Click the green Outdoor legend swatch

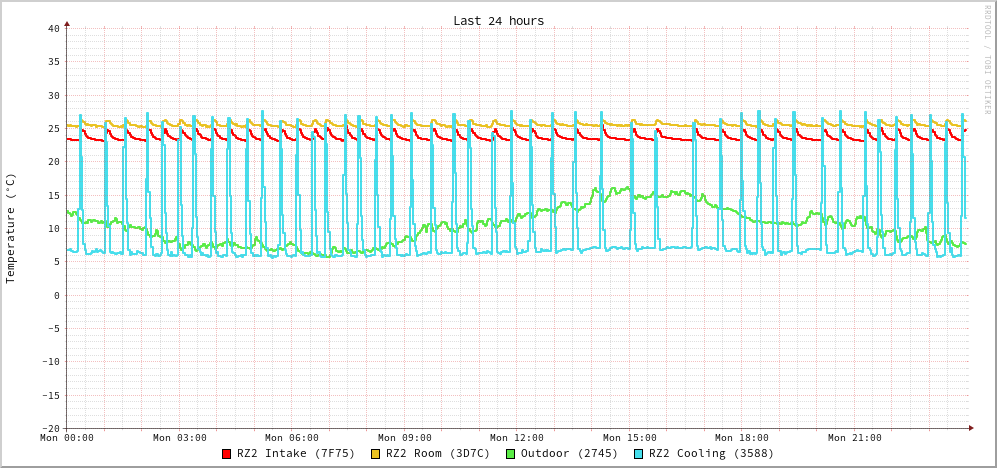[510, 454]
